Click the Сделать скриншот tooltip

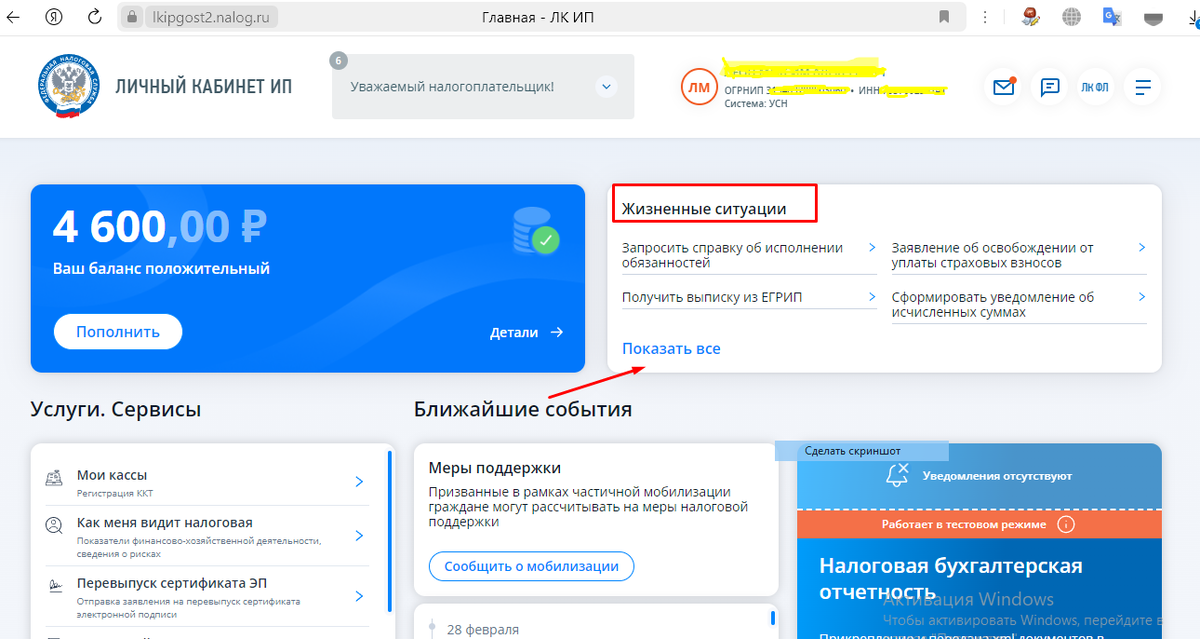861,451
